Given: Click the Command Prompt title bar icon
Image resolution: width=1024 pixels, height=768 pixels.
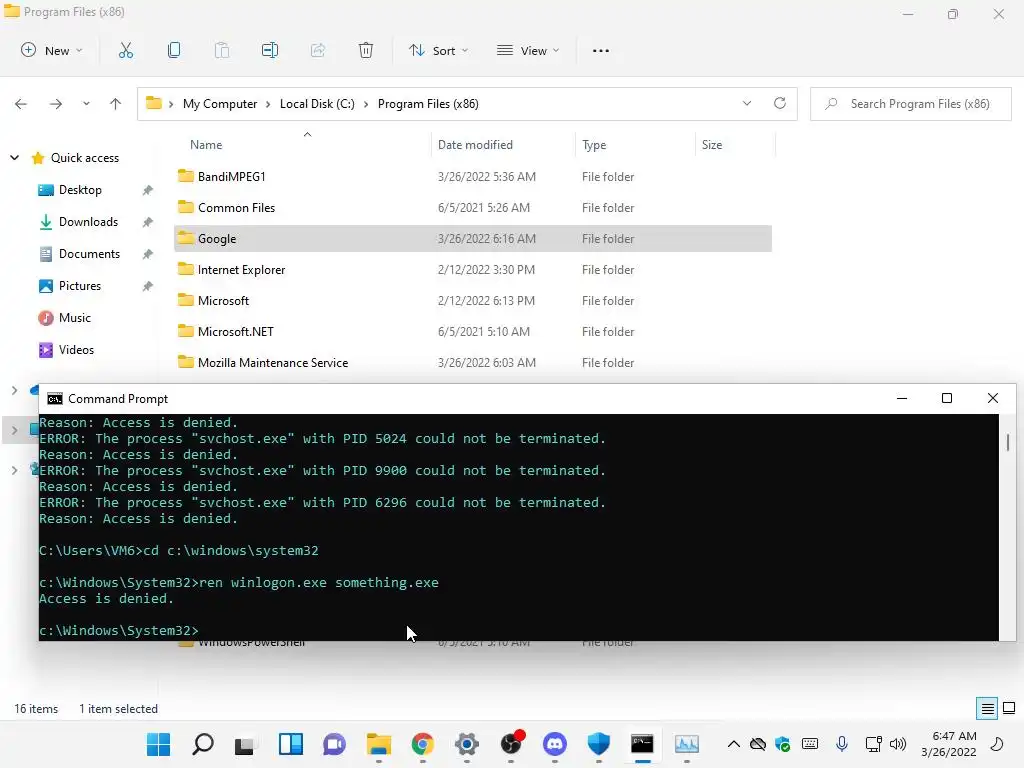Looking at the screenshot, I should (55, 398).
